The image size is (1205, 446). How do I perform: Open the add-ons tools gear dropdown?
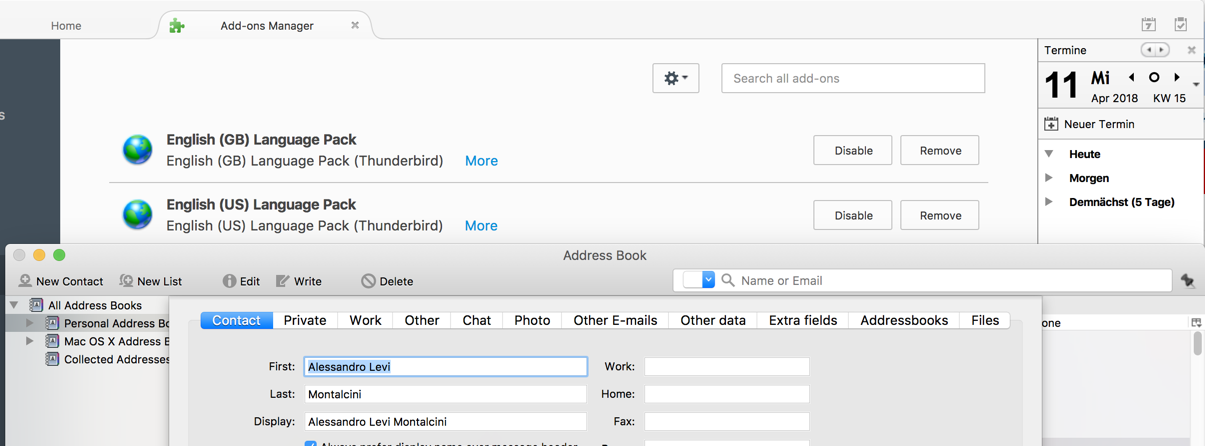point(675,78)
